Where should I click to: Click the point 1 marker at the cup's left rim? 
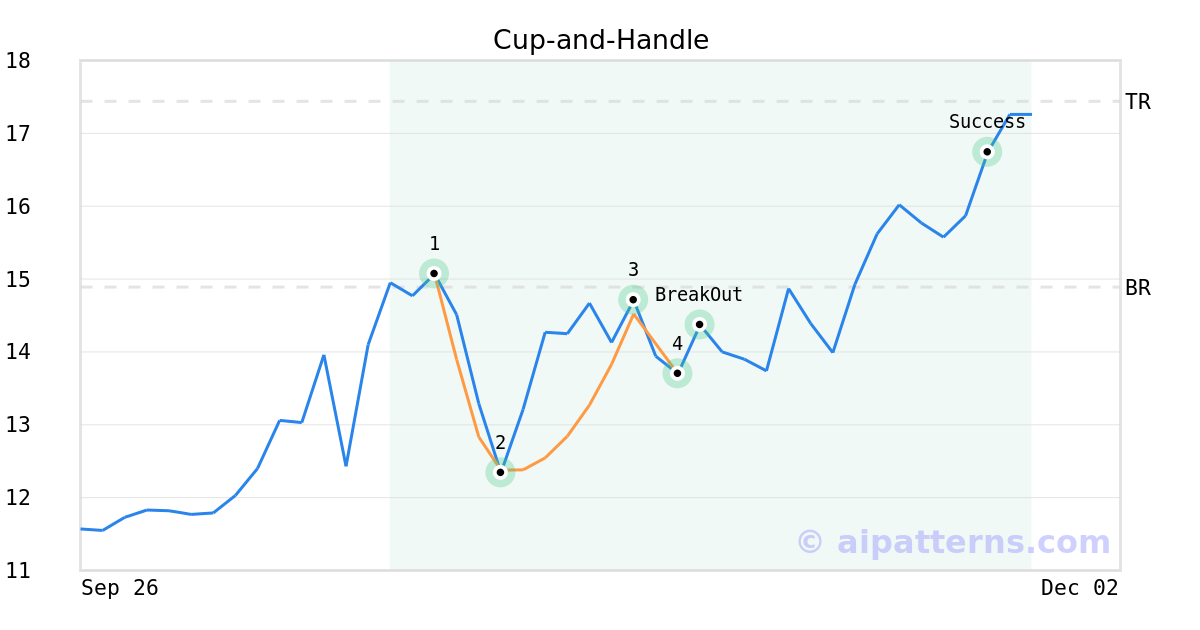click(434, 273)
